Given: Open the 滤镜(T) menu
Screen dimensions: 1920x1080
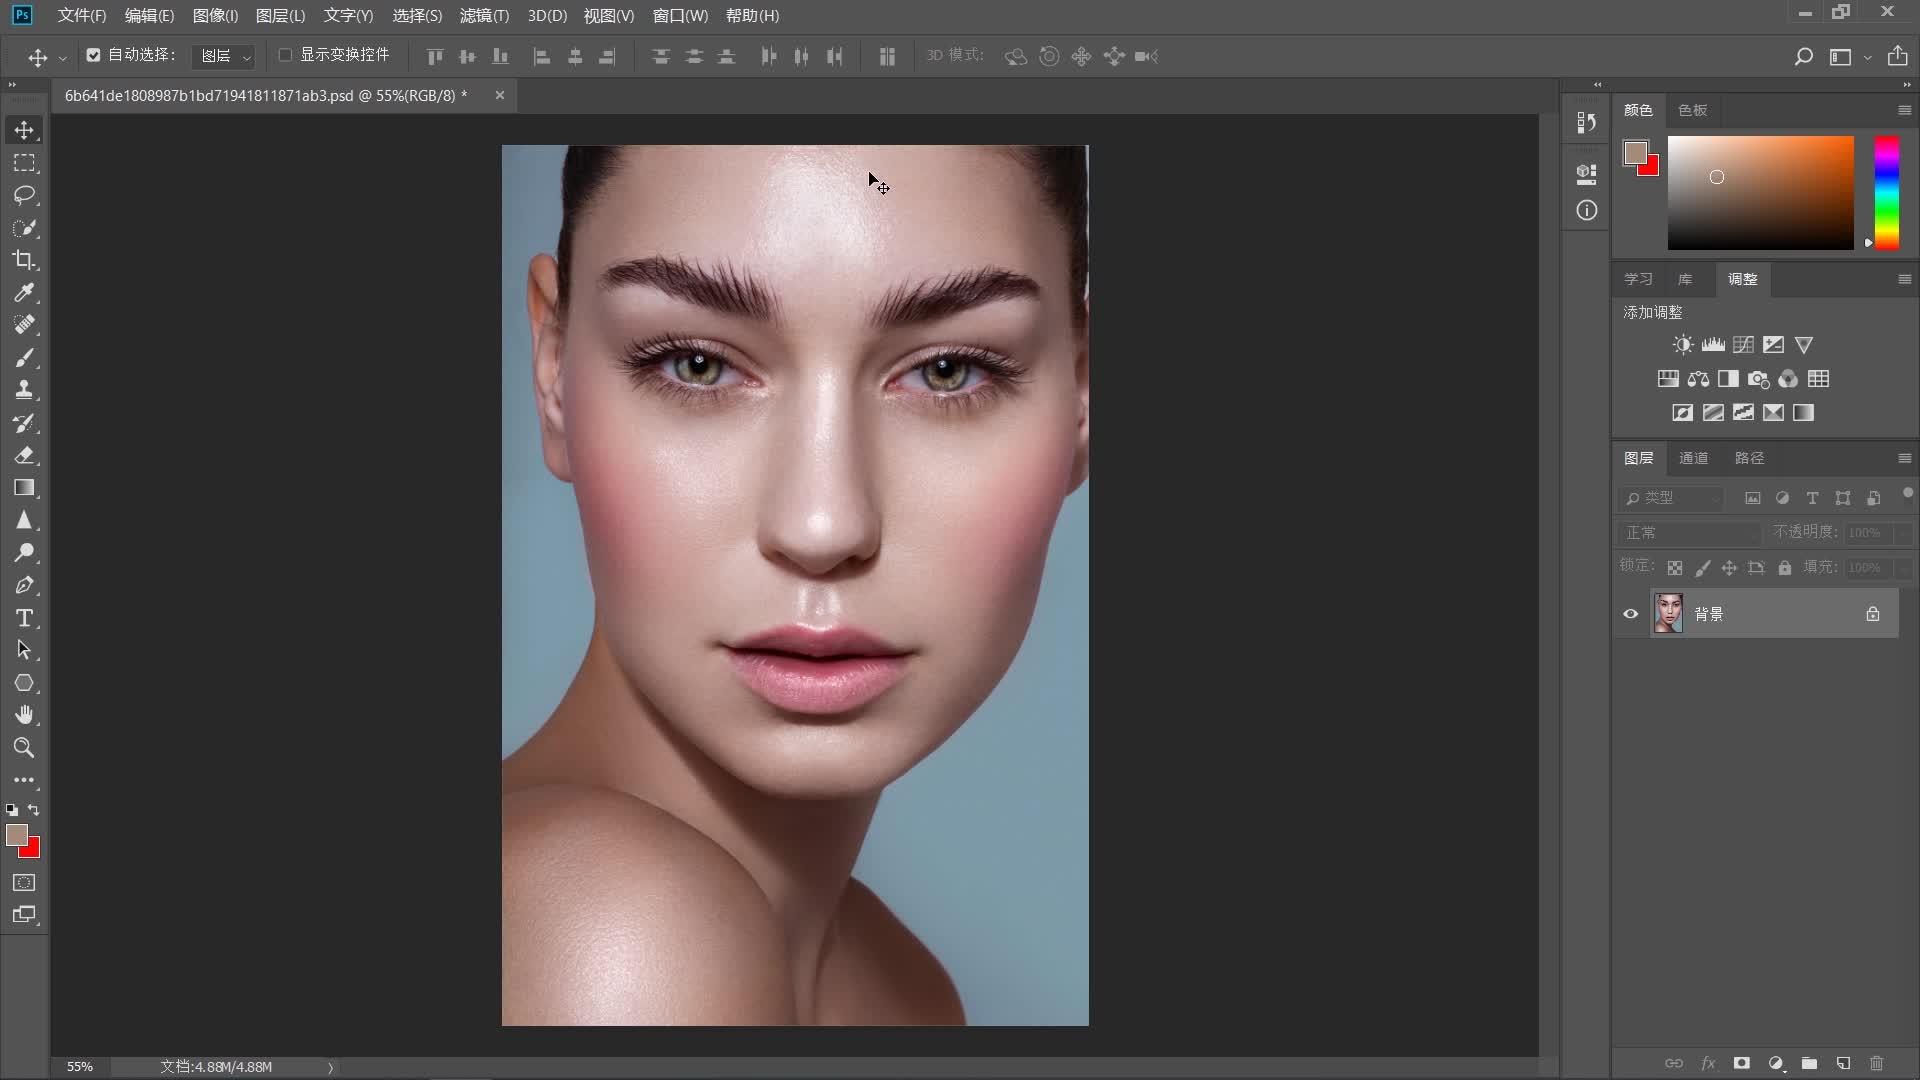Looking at the screenshot, I should click(x=484, y=16).
